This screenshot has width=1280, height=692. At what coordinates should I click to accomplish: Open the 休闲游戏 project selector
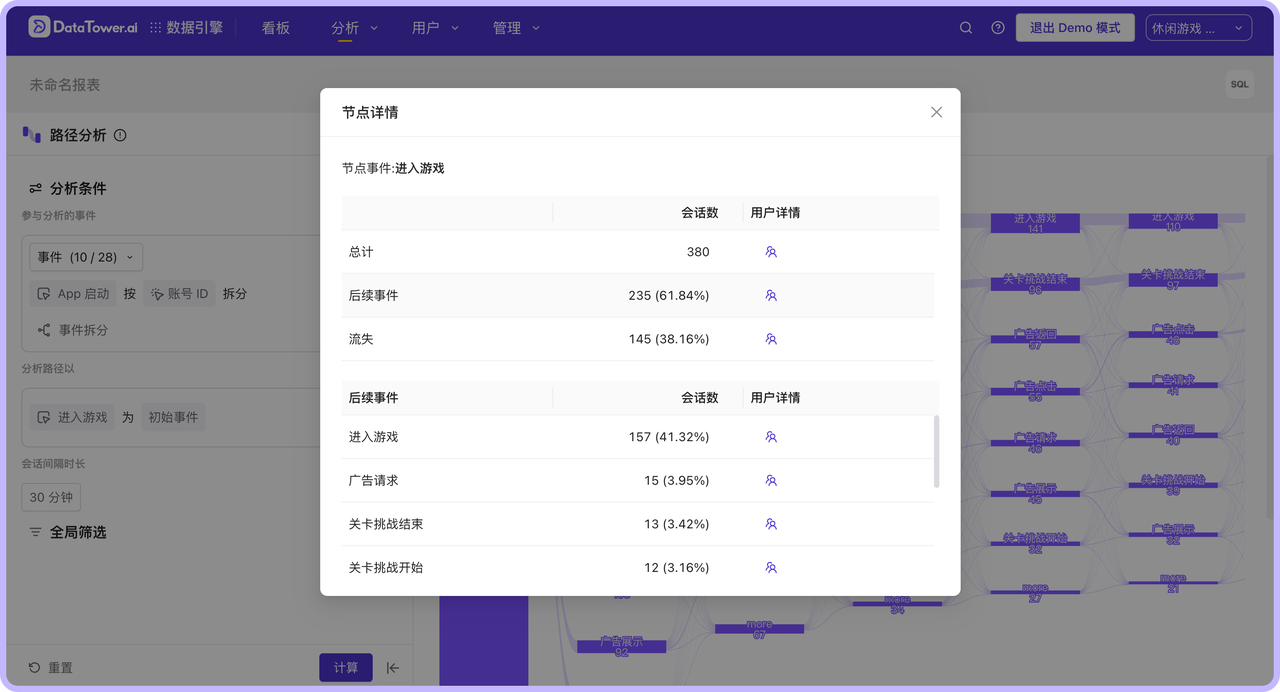(1198, 27)
